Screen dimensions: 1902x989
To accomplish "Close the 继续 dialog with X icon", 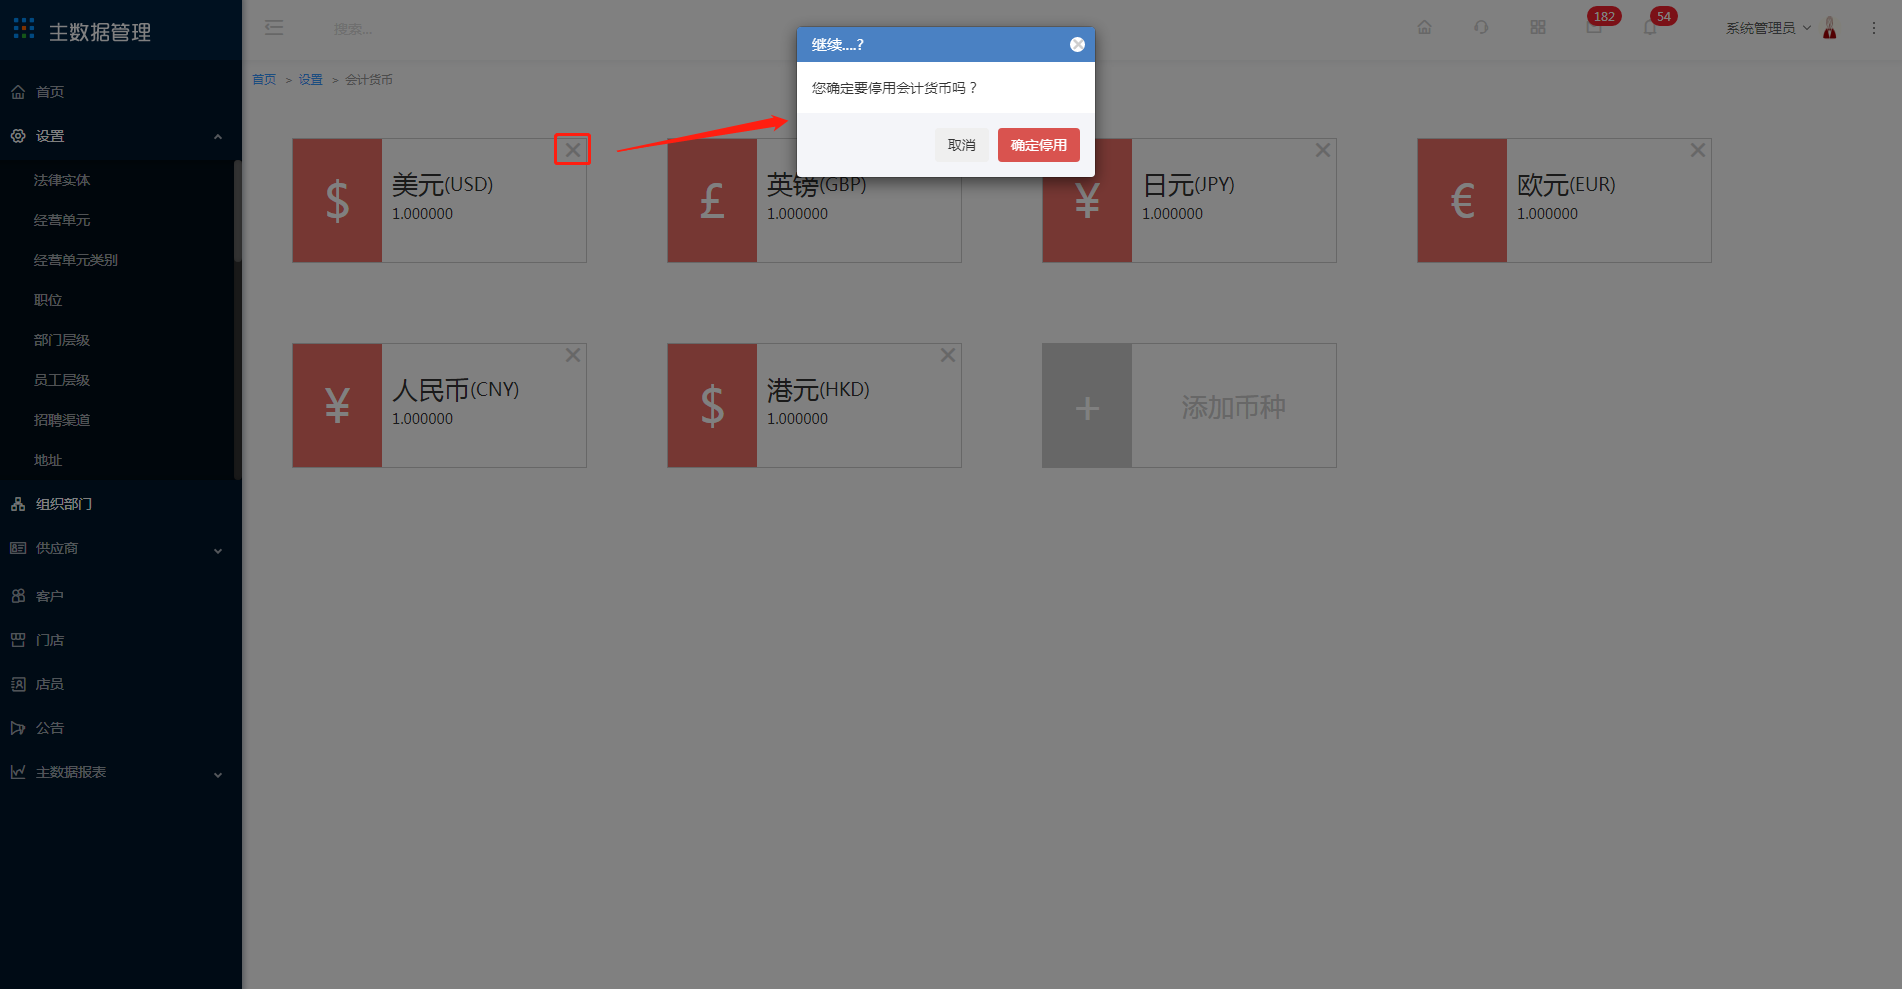I will [x=1077, y=45].
